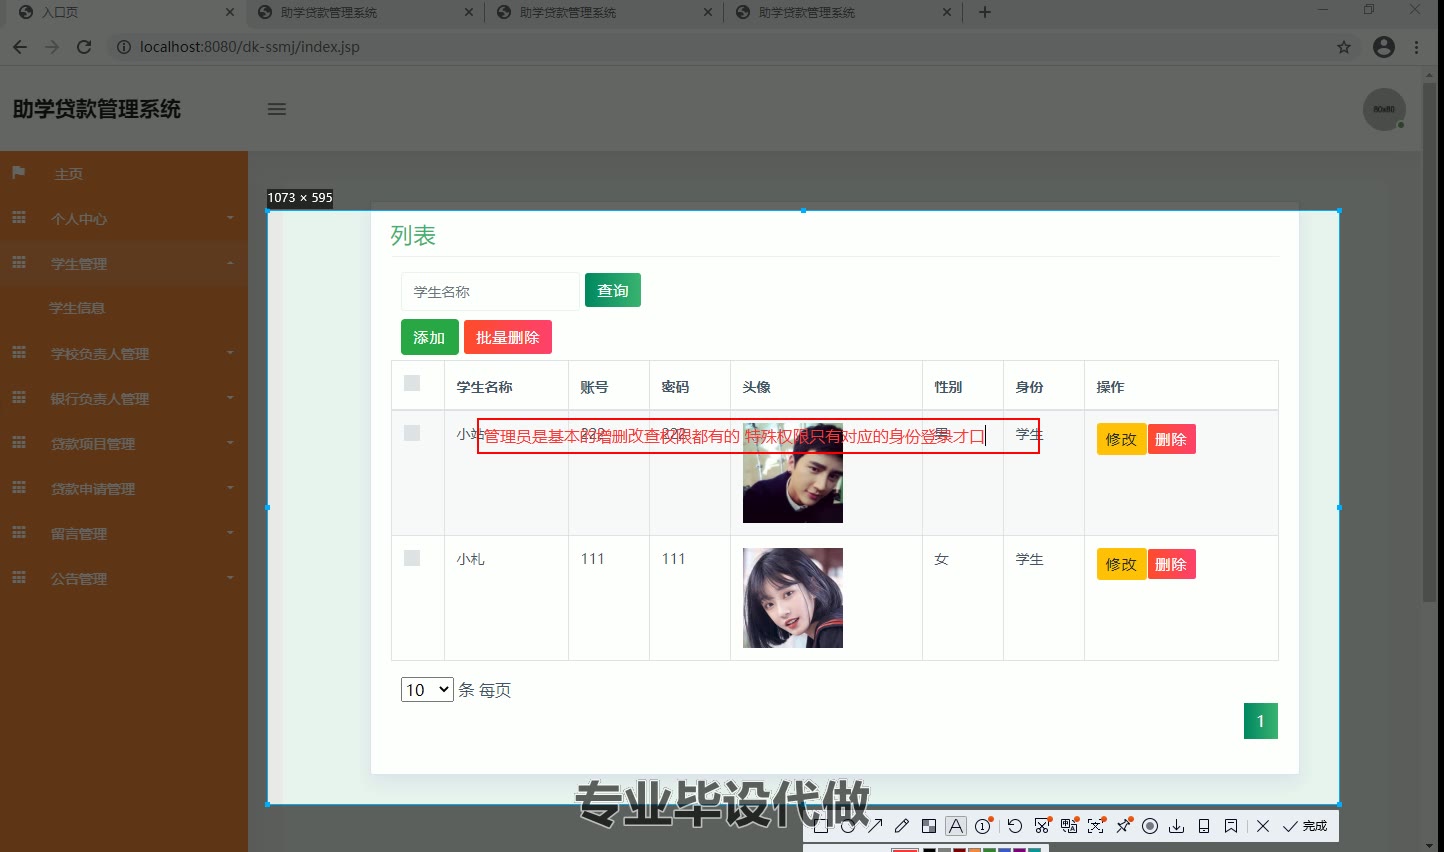Image resolution: width=1444 pixels, height=852 pixels.
Task: Go to 主页 in the sidebar
Action: tap(124, 173)
